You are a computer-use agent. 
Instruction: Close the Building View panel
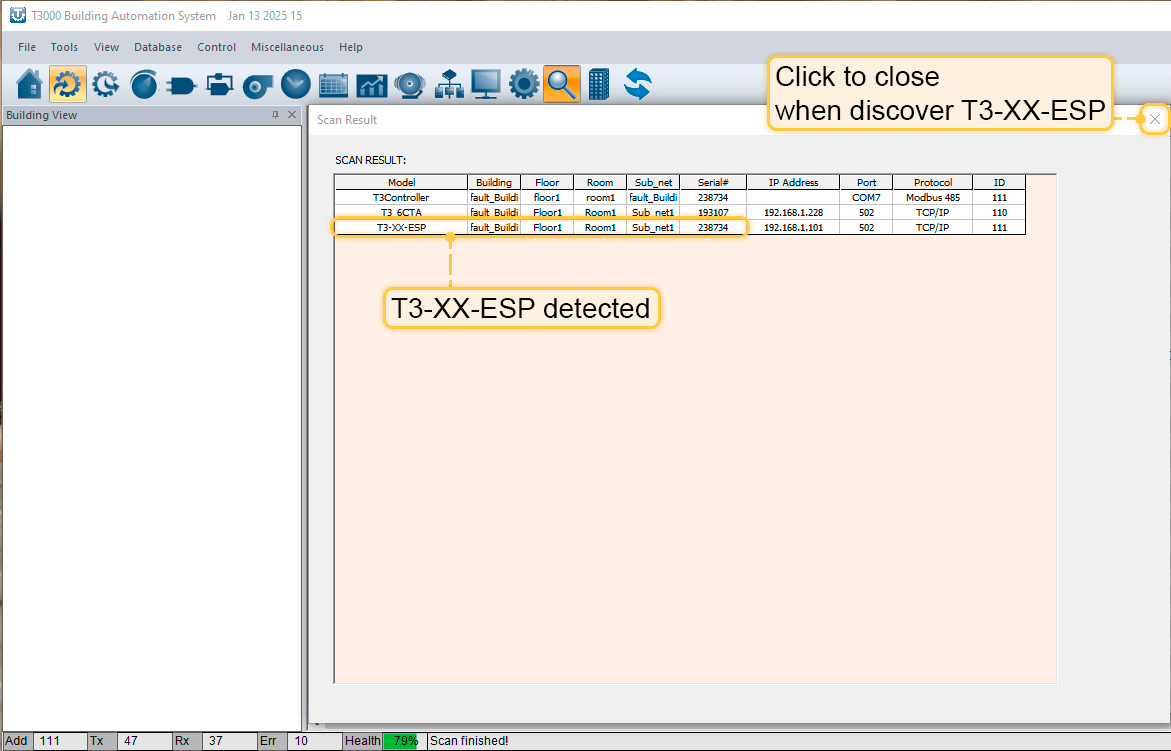tap(292, 115)
